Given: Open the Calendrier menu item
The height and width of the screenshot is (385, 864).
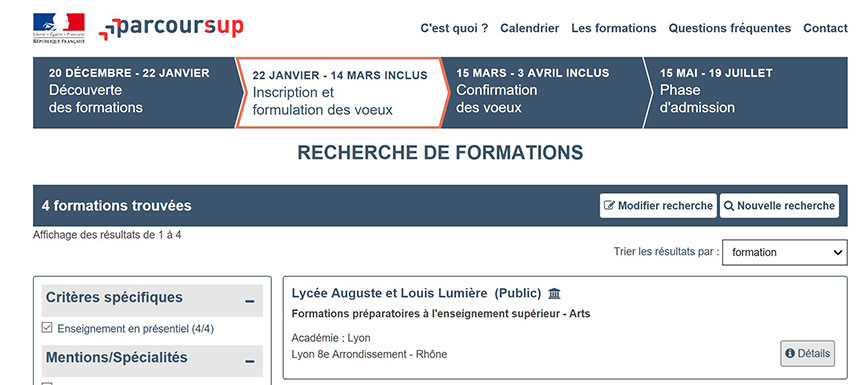Looking at the screenshot, I should 530,28.
